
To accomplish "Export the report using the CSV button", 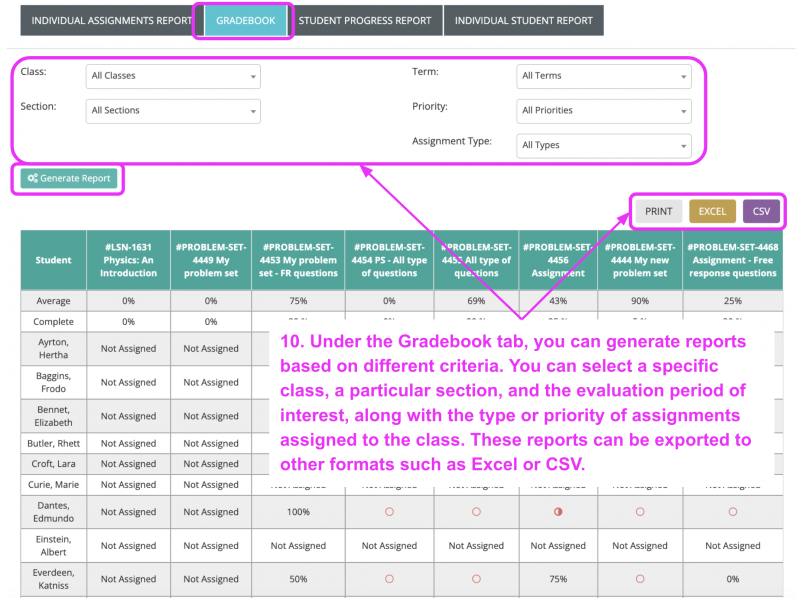I will 761,211.
